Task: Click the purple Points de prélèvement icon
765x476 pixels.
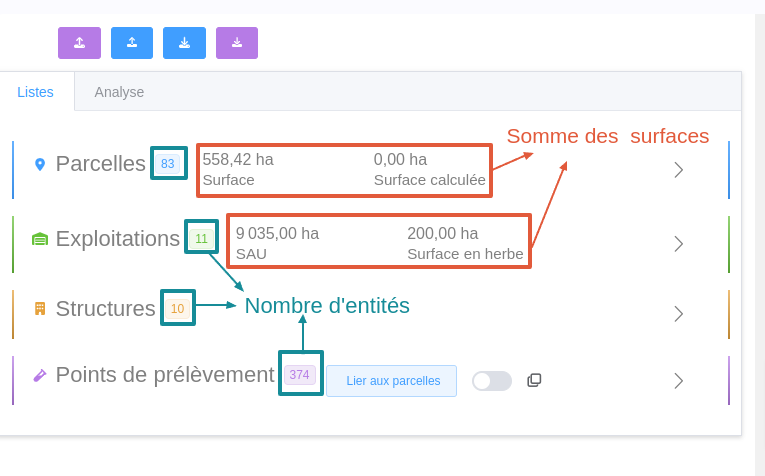Action: [x=40, y=375]
